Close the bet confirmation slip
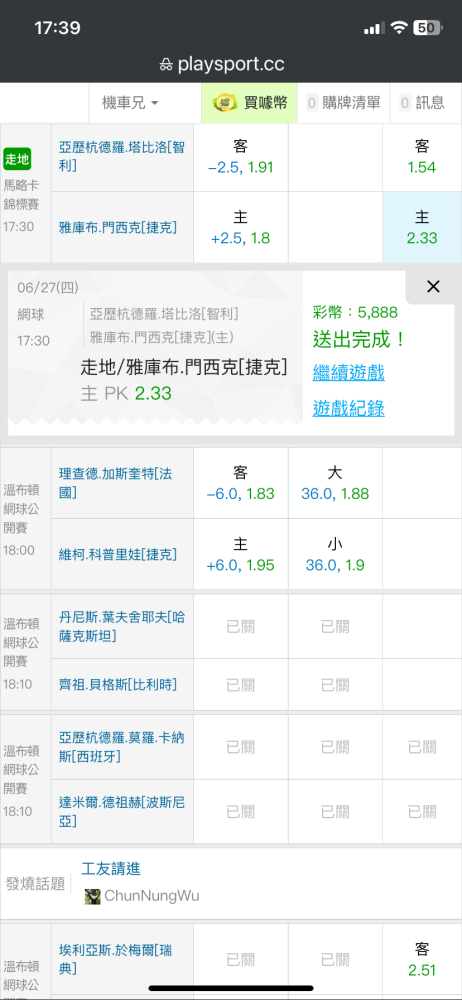462x1000 pixels. click(x=433, y=287)
